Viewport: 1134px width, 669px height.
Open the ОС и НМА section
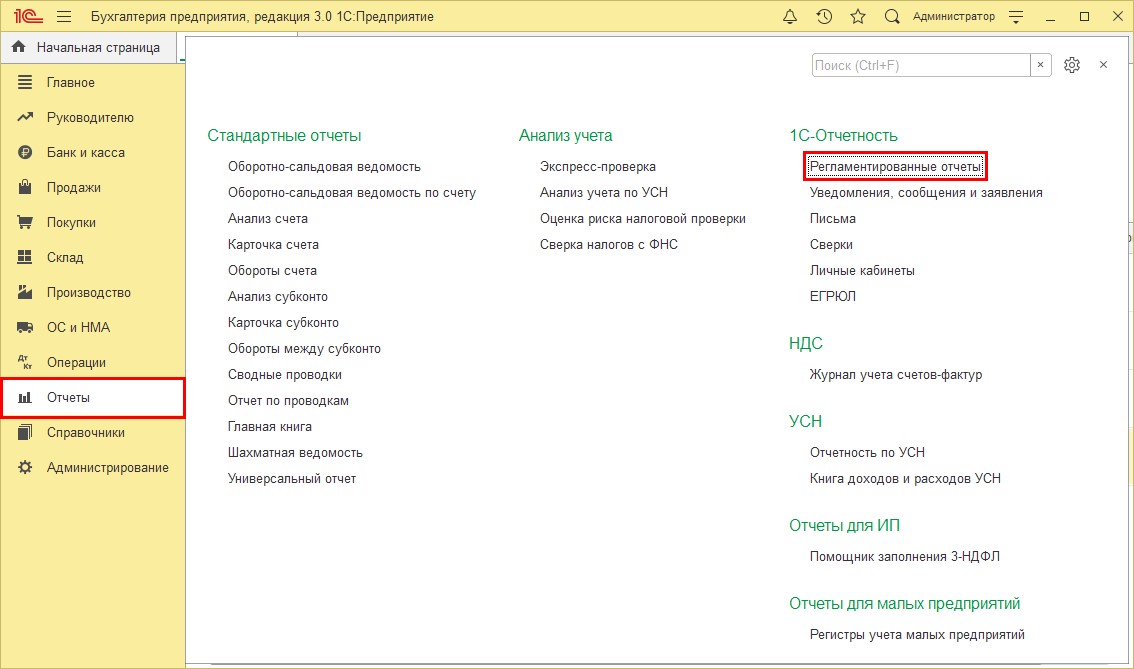93,328
